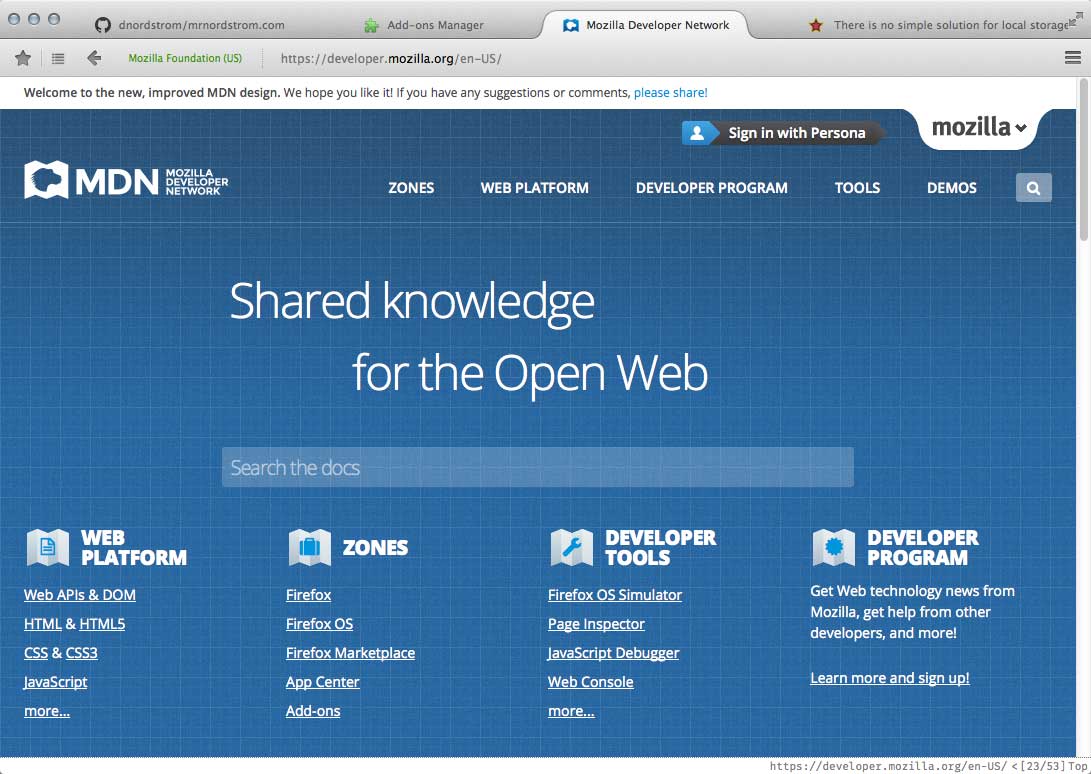Click the status bar URL text
Viewport: 1091px width, 774px height.
tap(888, 766)
